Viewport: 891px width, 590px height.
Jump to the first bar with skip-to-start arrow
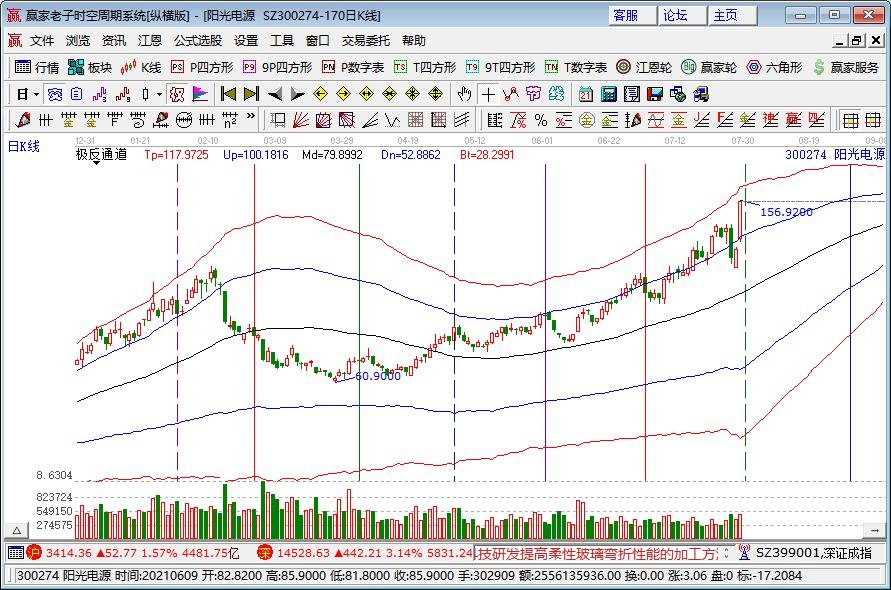228,94
